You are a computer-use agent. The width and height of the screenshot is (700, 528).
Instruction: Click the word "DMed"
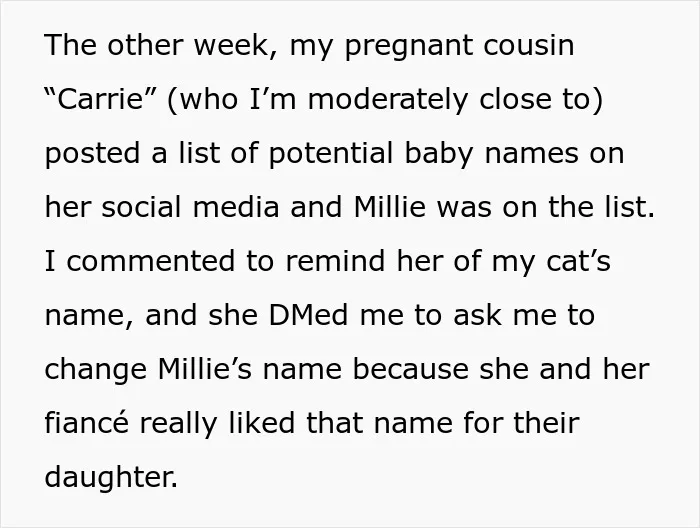[x=308, y=315]
